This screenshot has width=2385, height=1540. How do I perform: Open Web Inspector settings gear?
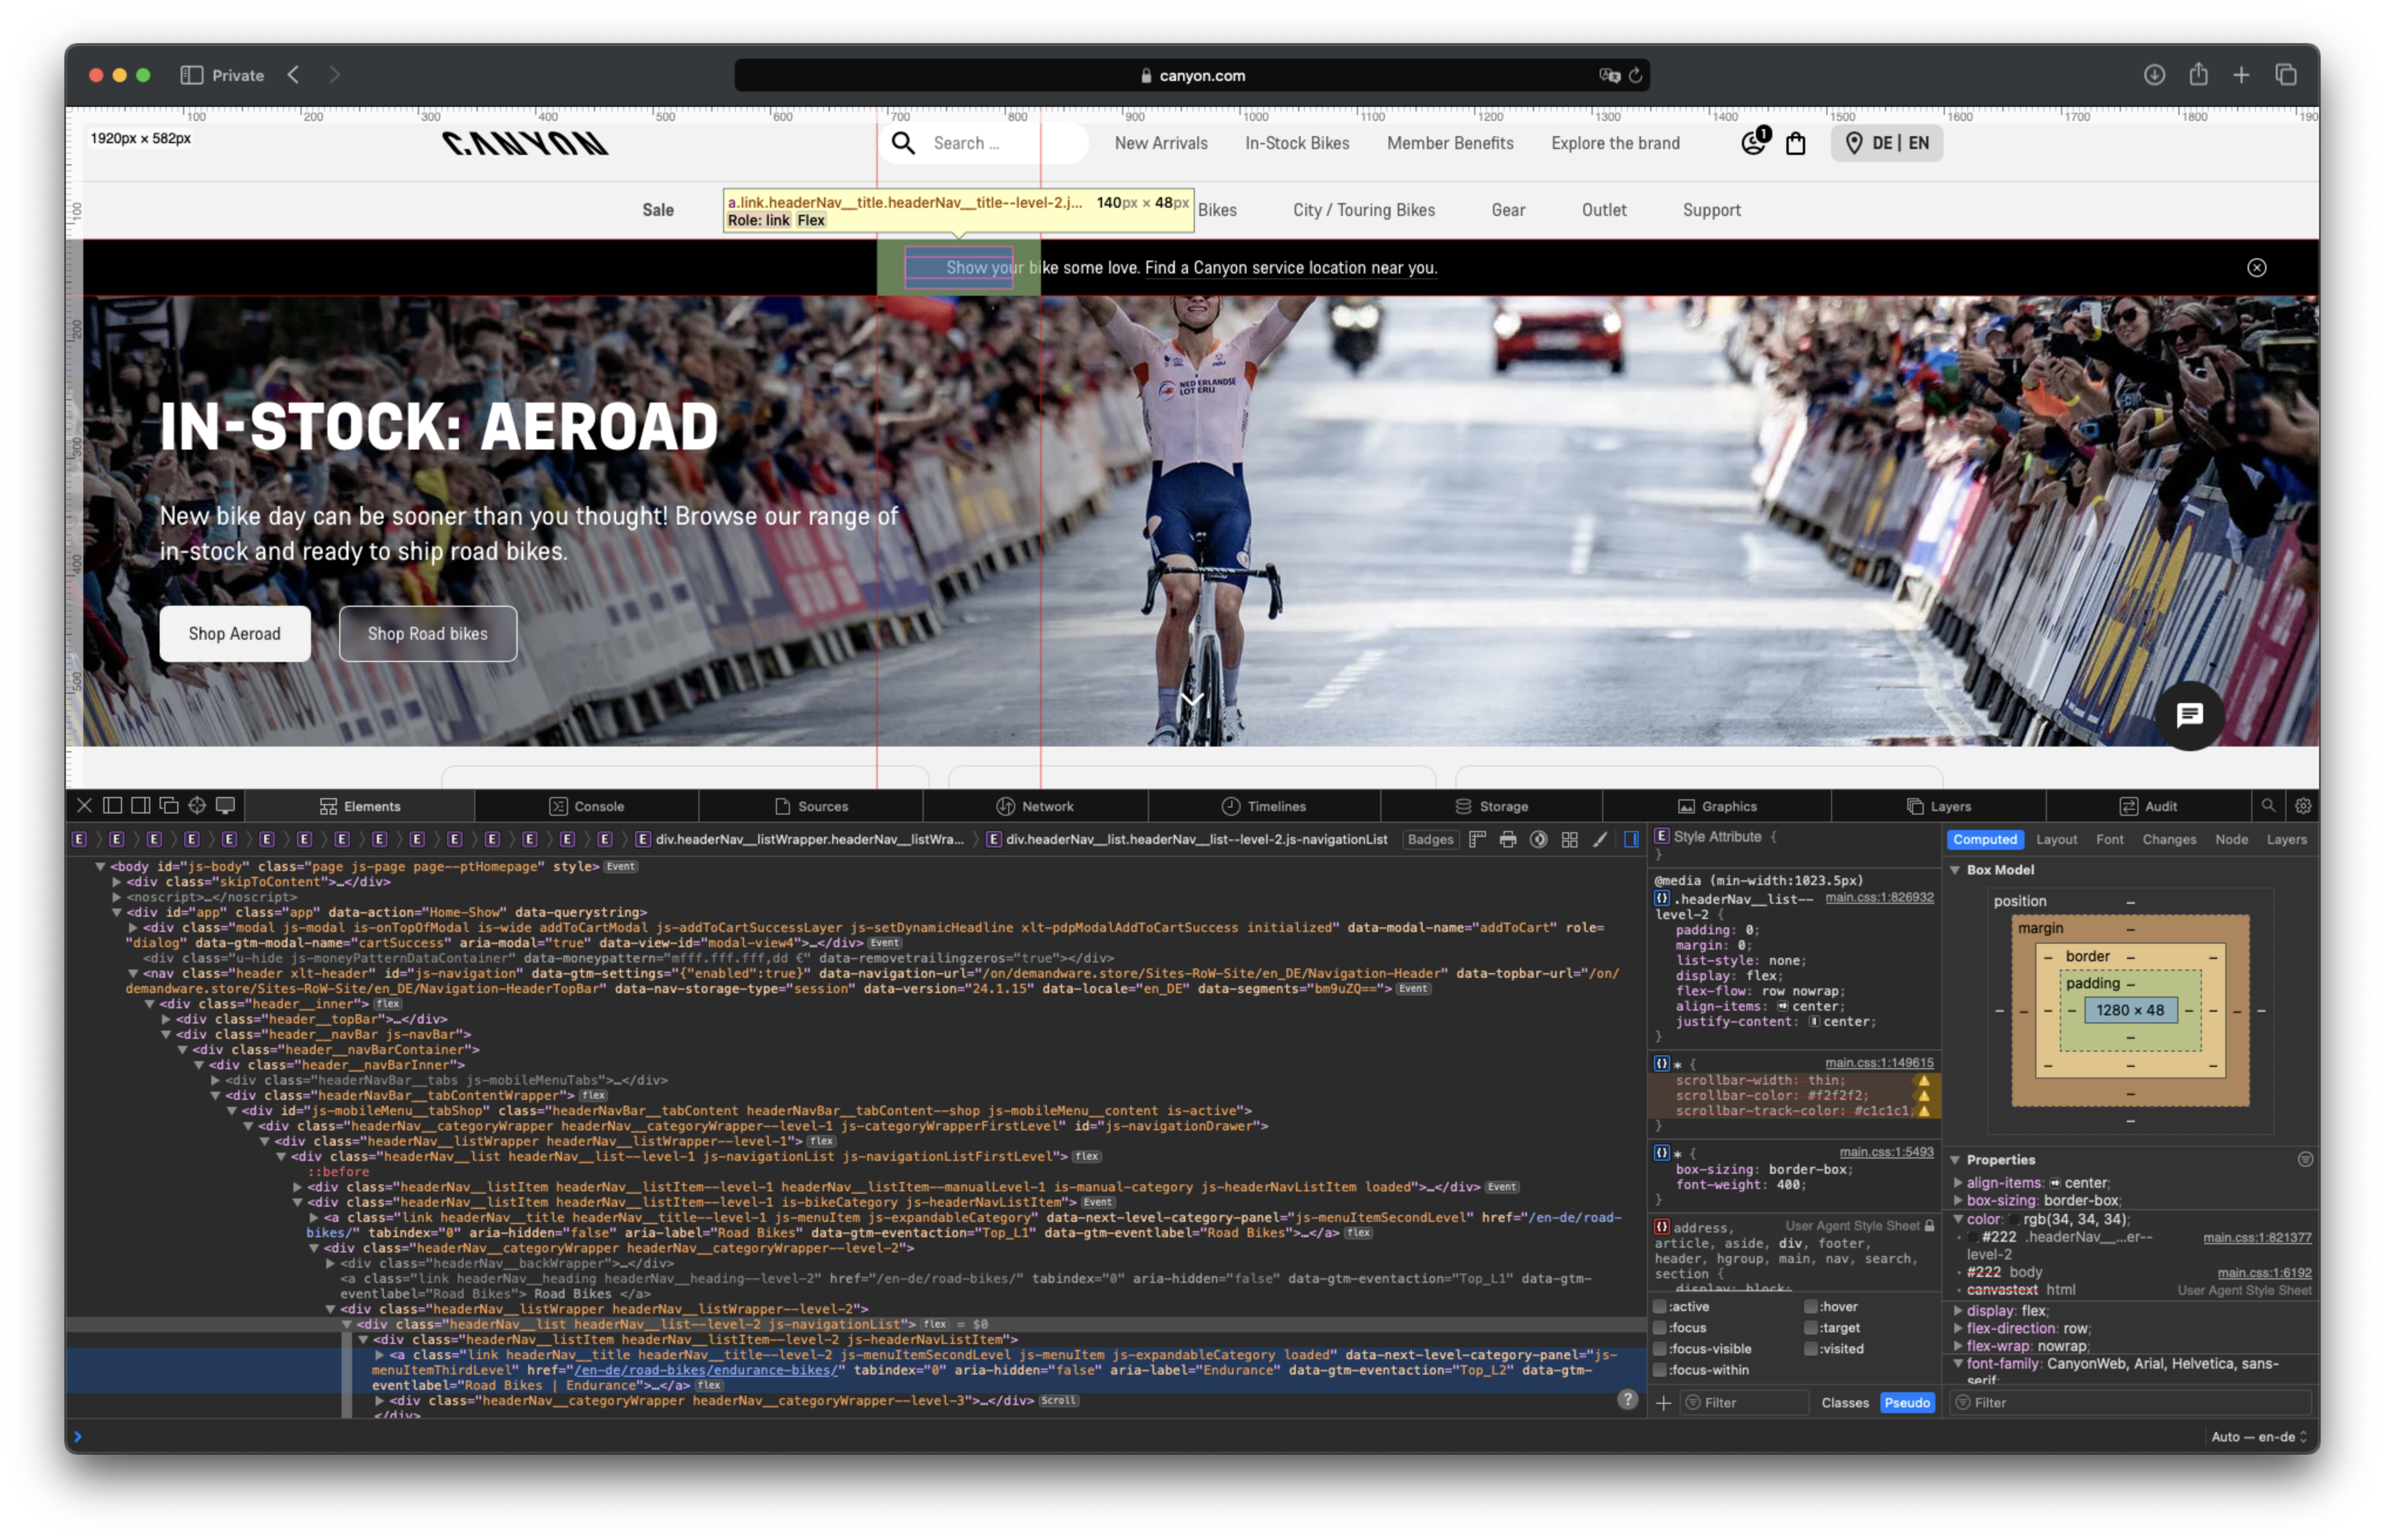[x=2303, y=805]
